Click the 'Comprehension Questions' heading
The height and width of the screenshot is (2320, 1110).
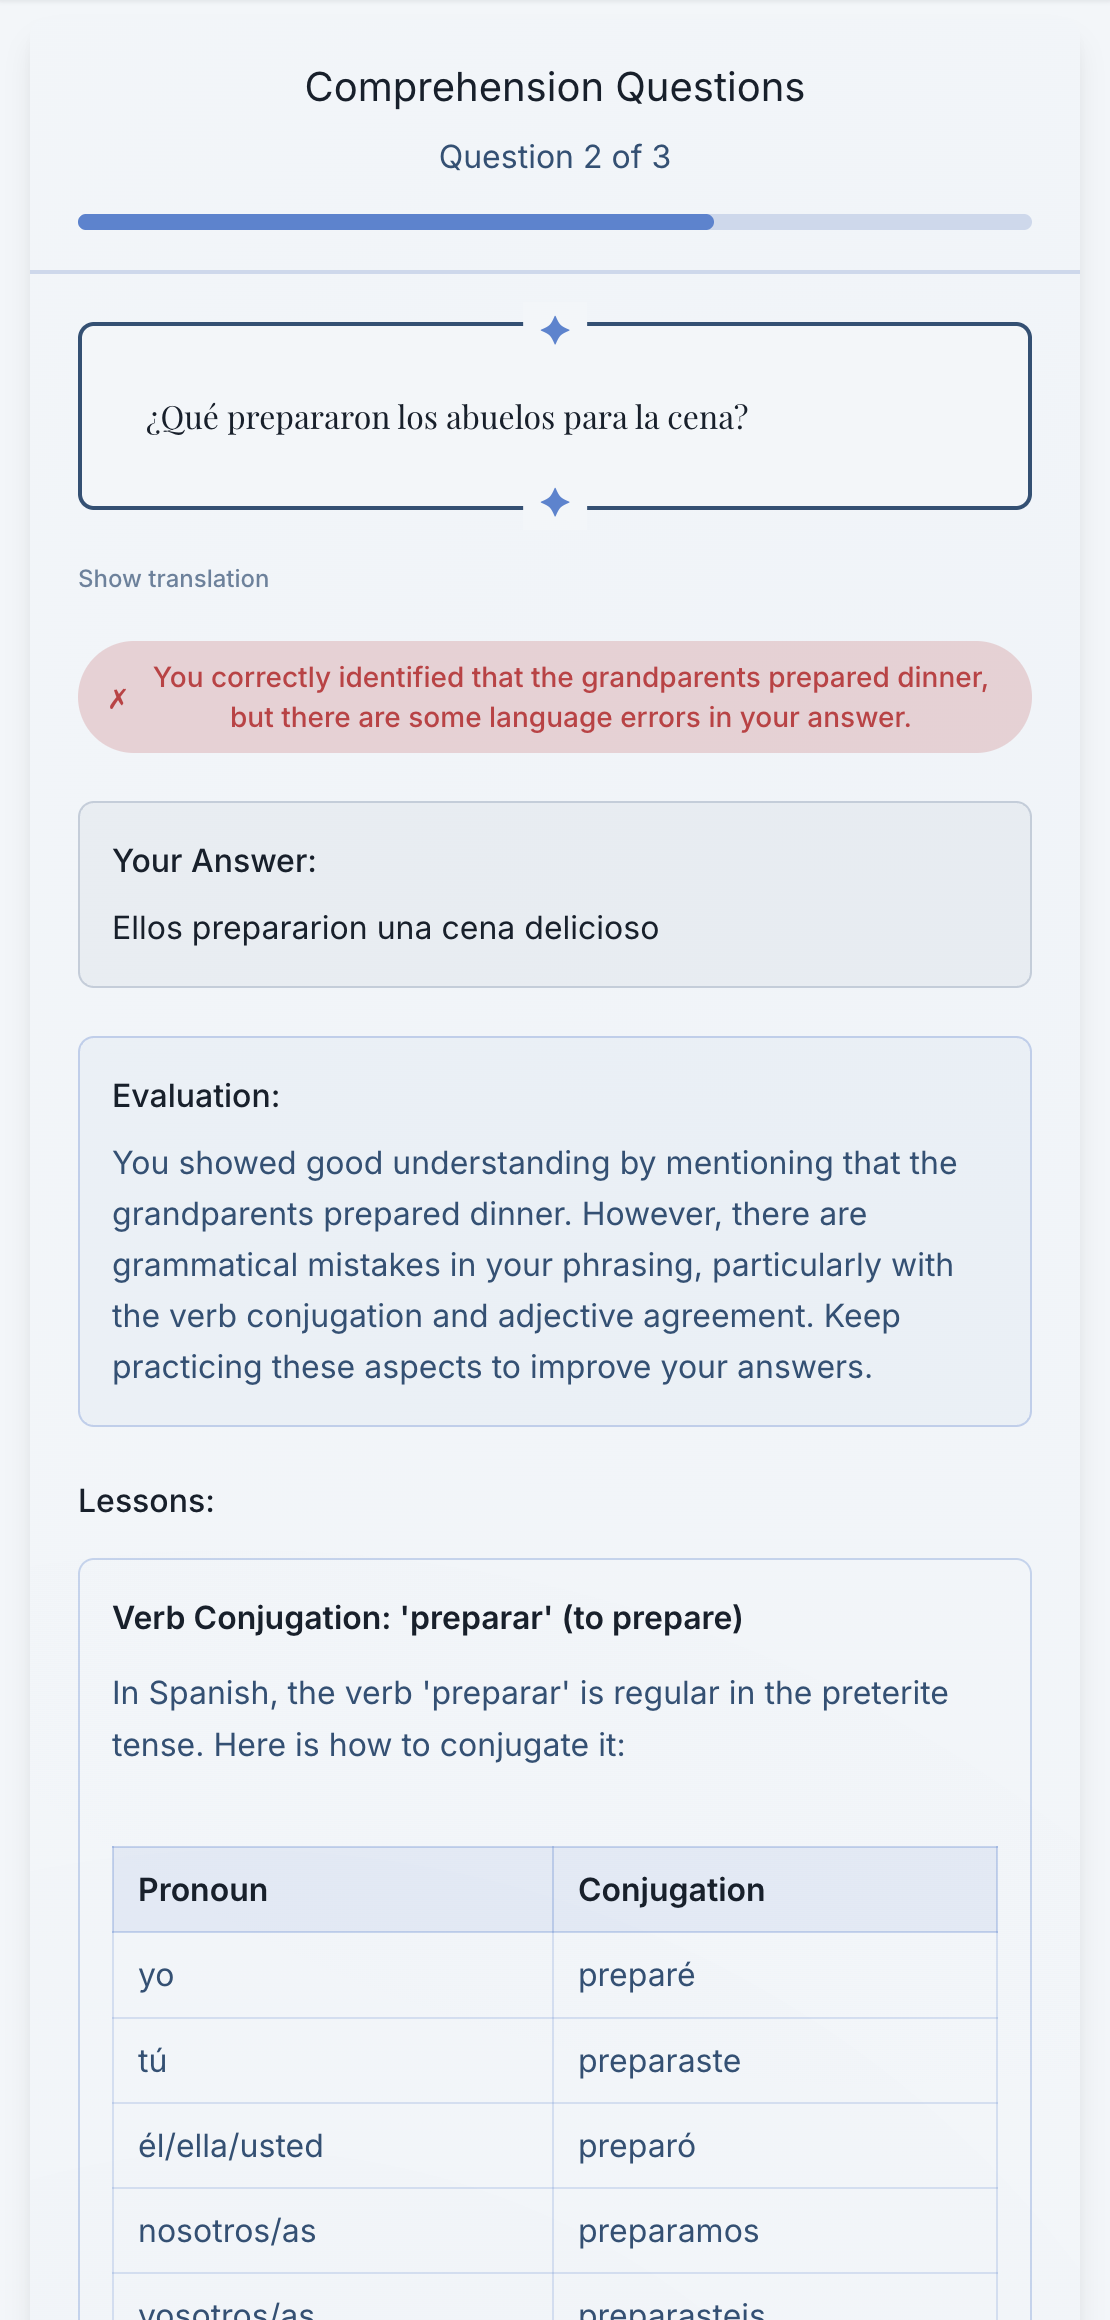(555, 87)
